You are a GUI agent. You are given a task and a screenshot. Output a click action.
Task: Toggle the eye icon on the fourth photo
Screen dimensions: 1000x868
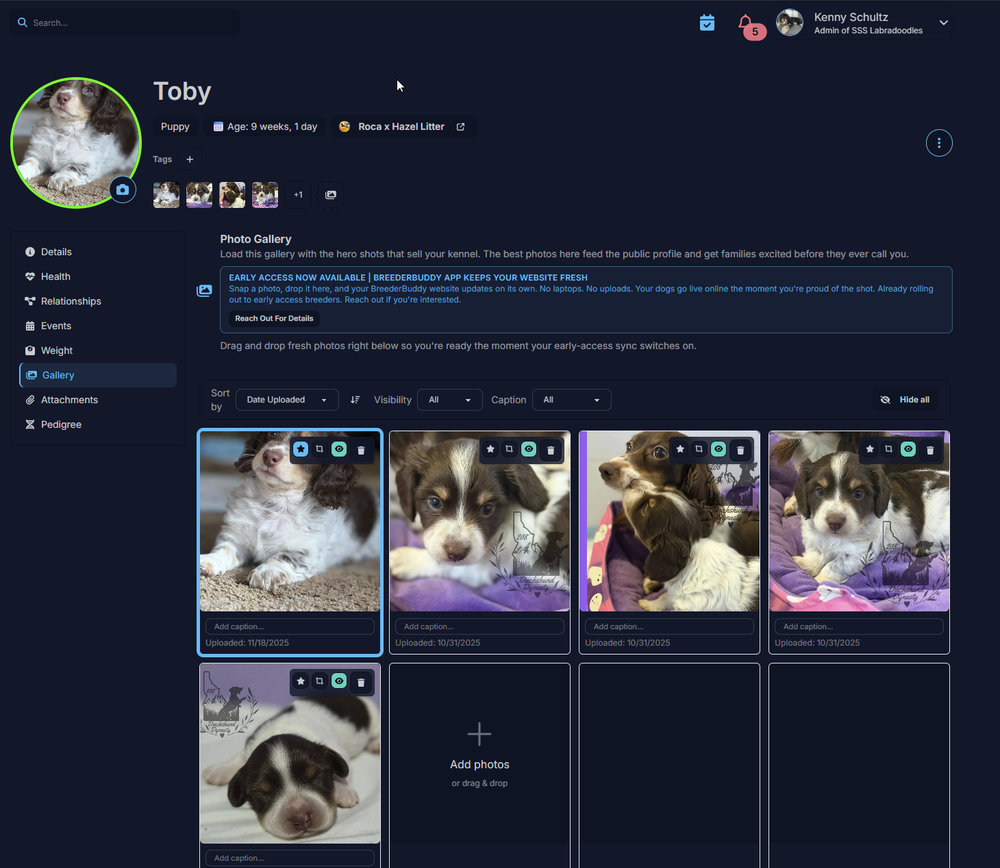908,449
